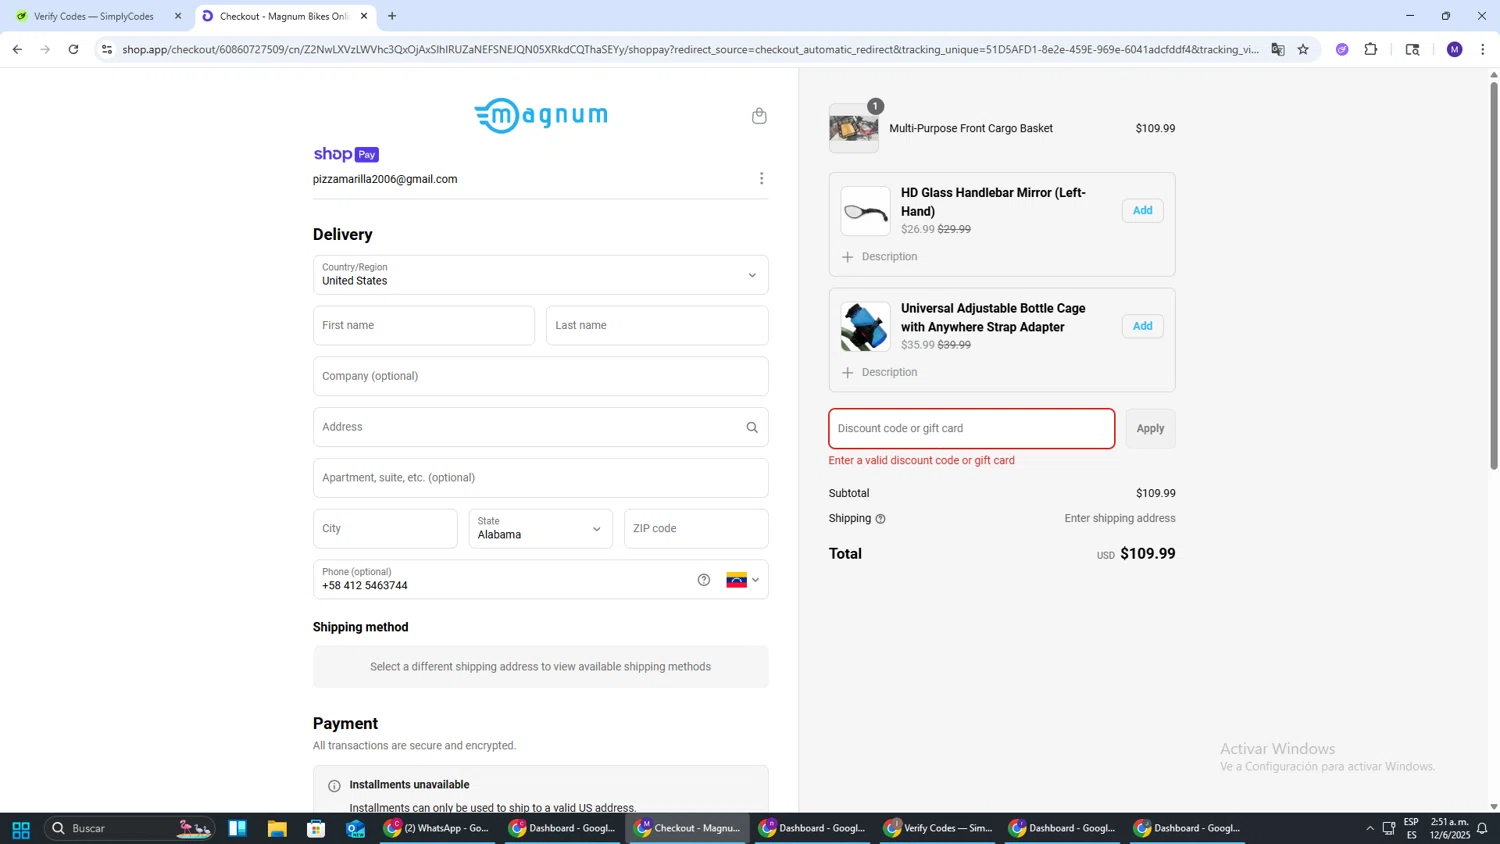Image resolution: width=1500 pixels, height=844 pixels.
Task: Open the shopping bag cart icon
Action: tap(759, 116)
